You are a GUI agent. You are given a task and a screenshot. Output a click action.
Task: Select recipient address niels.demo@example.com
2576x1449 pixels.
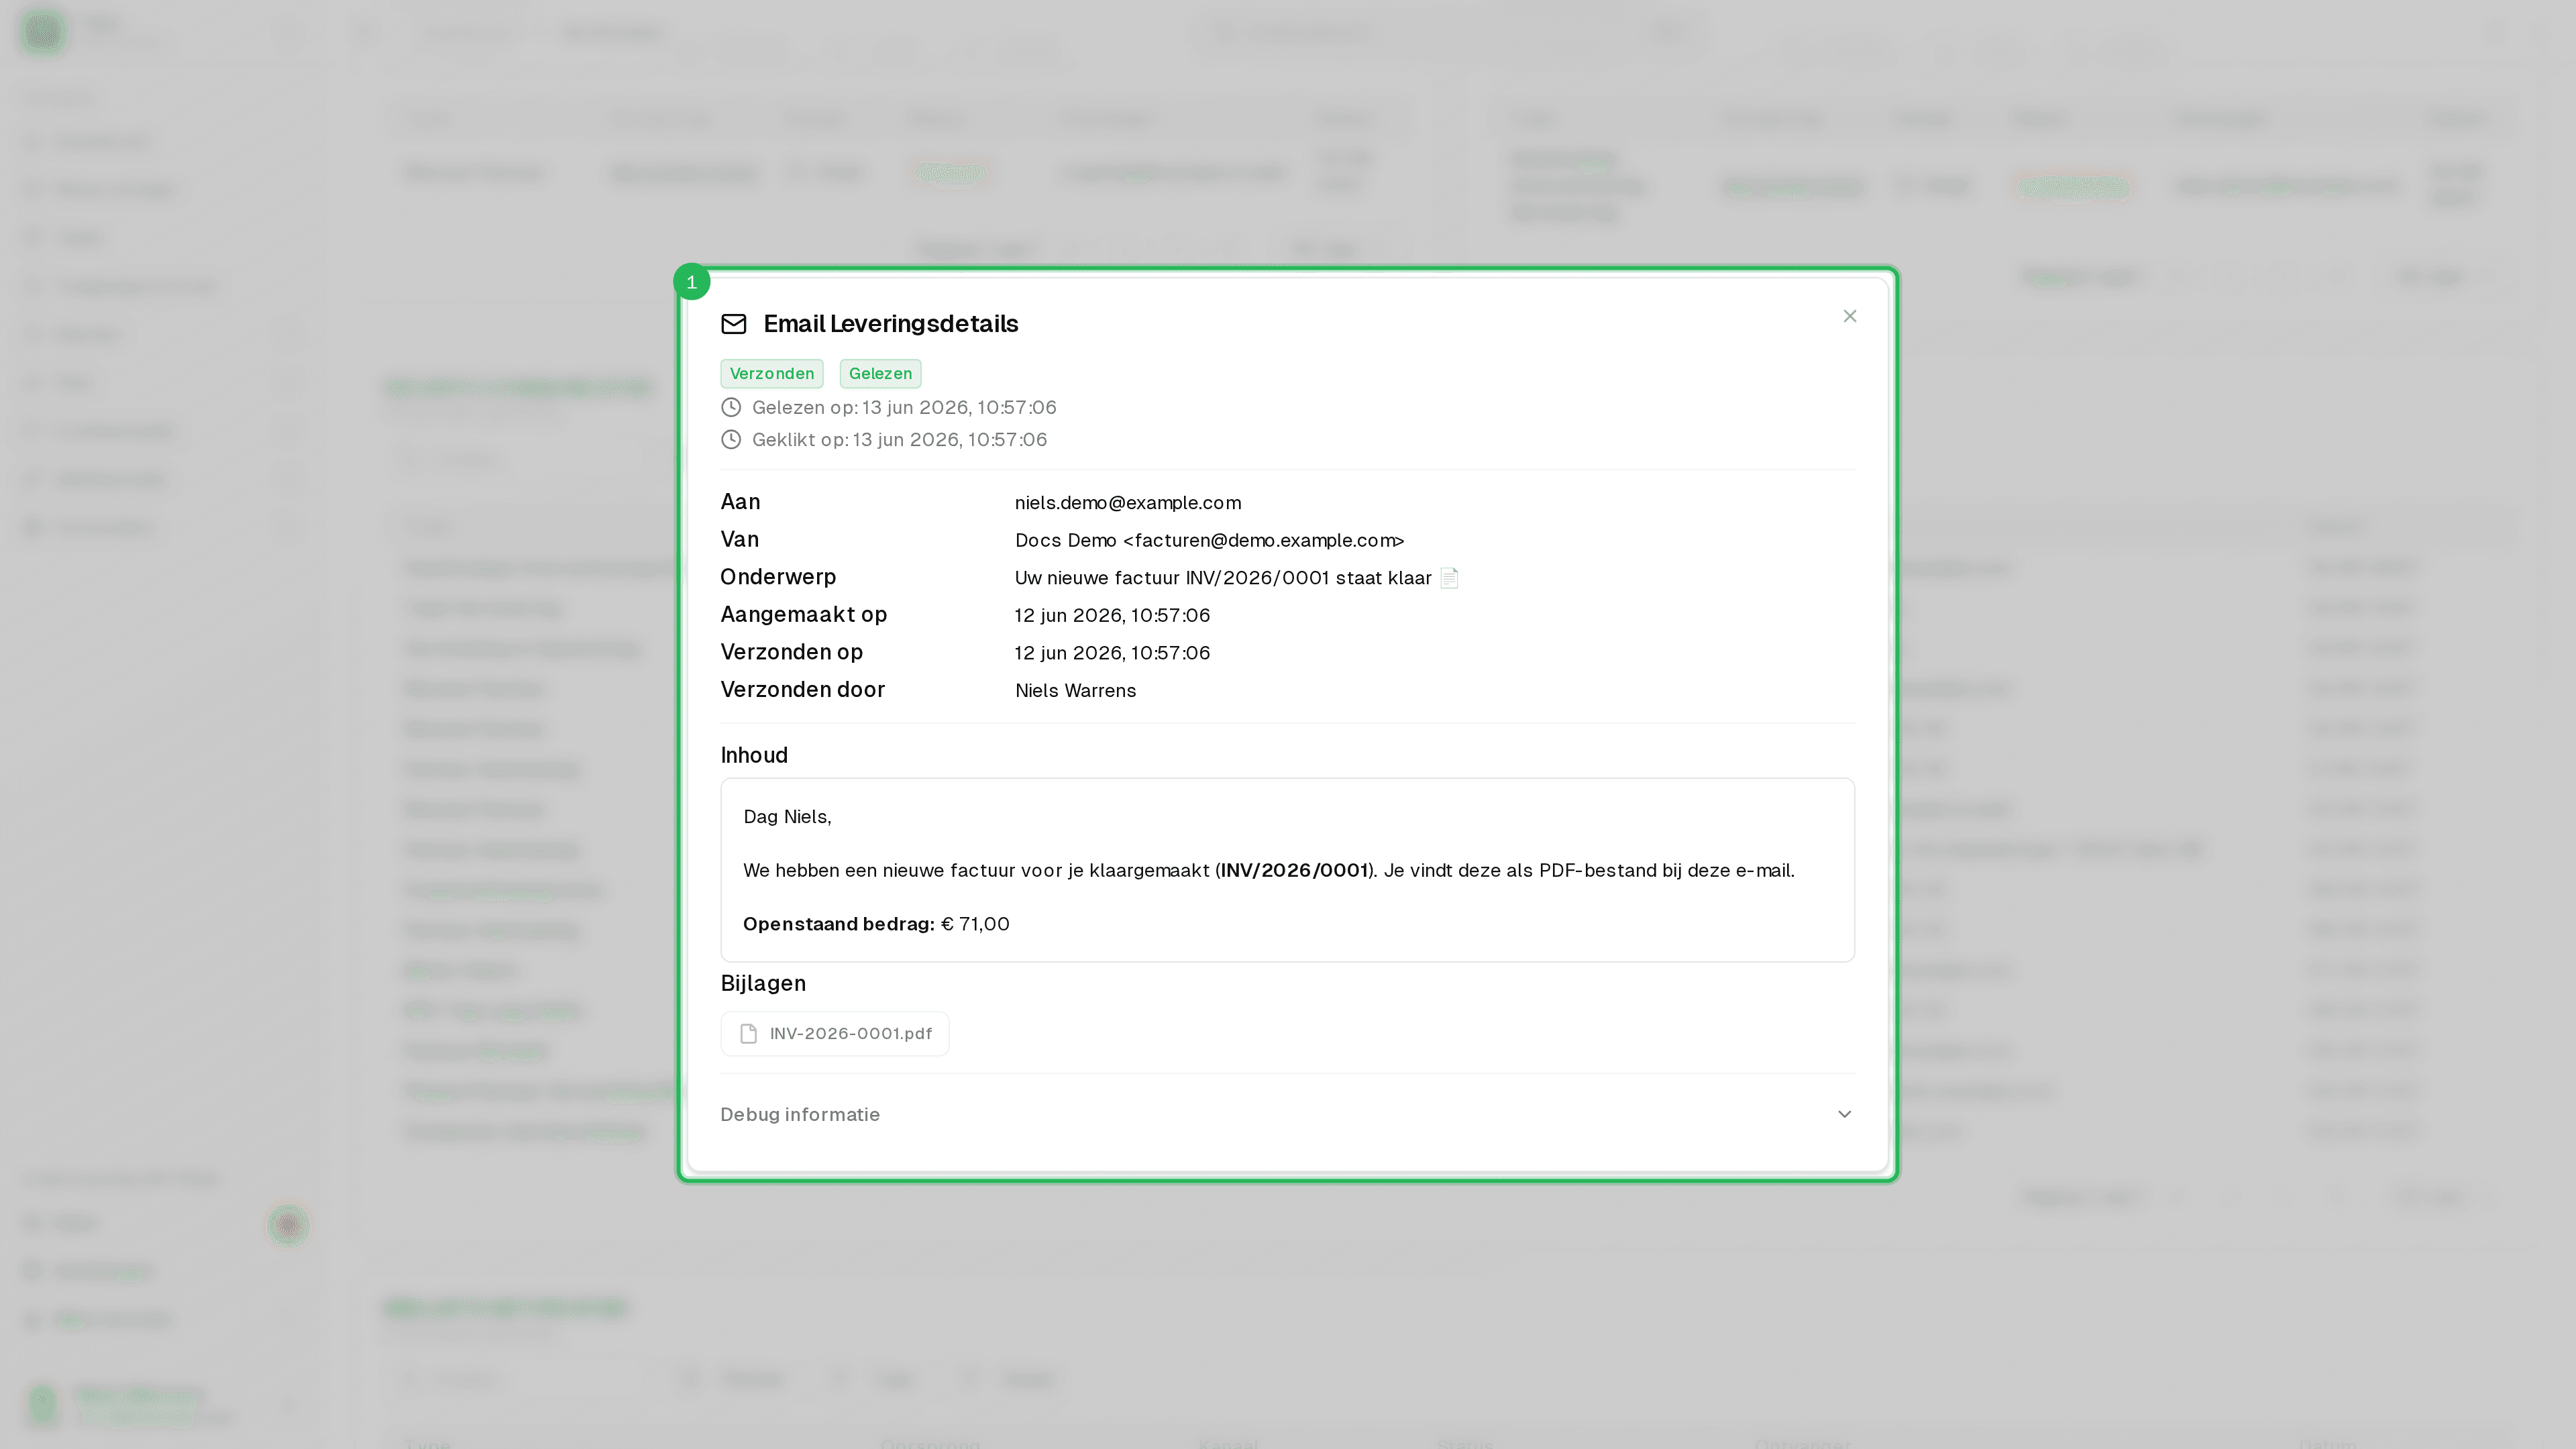click(x=1127, y=503)
